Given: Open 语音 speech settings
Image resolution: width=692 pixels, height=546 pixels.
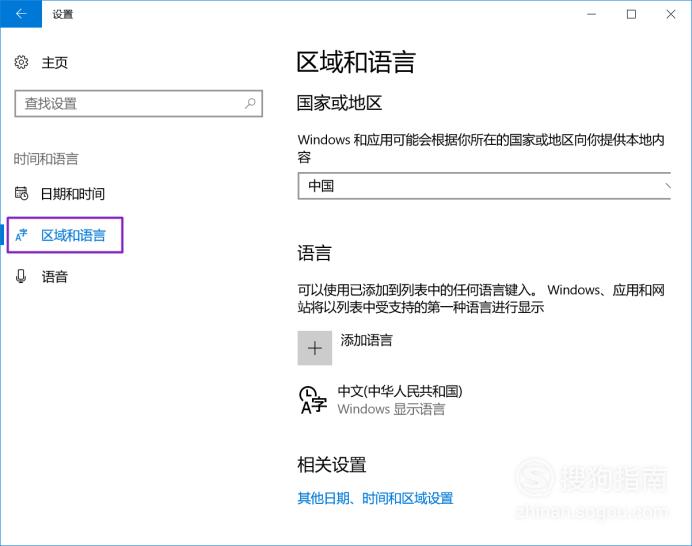Looking at the screenshot, I should 54,277.
